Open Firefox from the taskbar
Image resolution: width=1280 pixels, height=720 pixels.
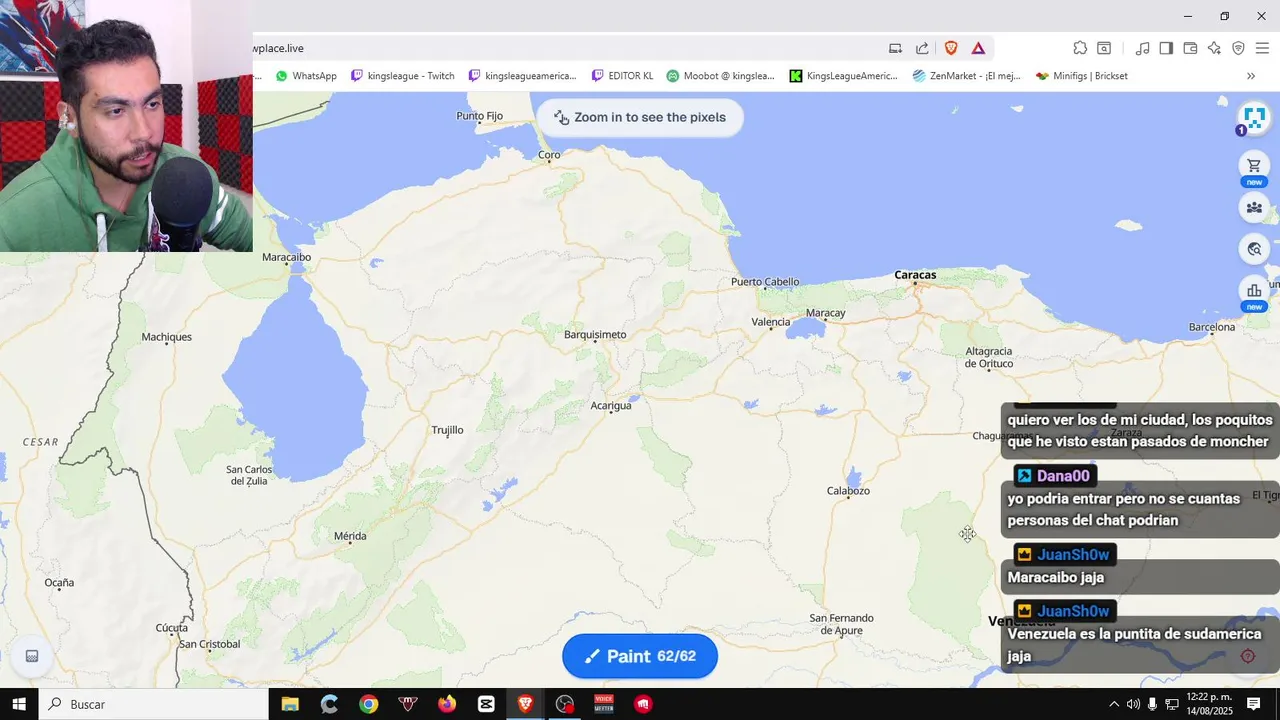point(447,704)
